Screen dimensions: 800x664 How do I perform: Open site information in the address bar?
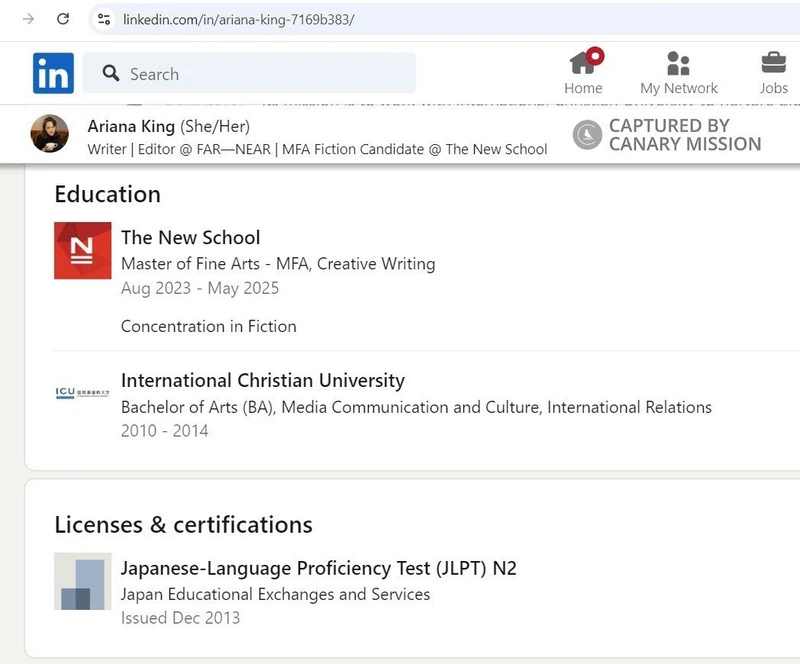103,18
